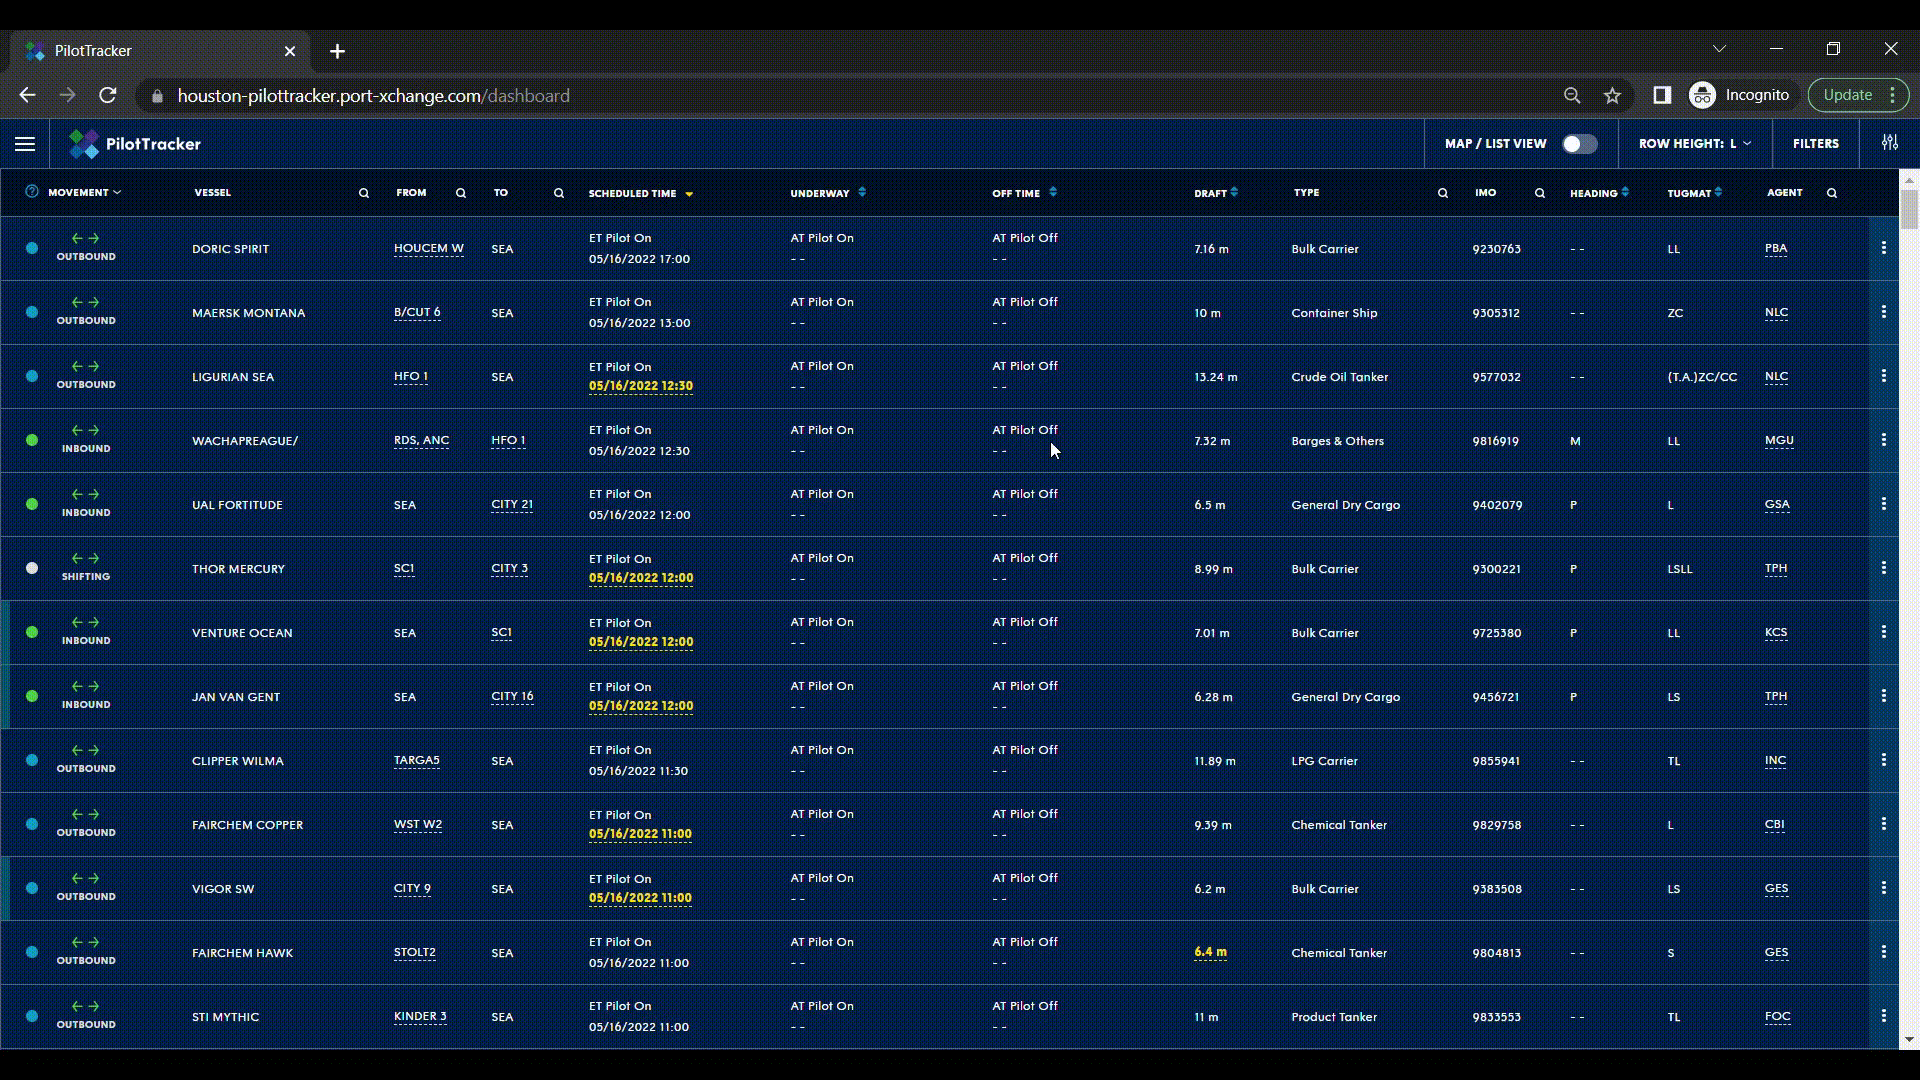Click the white status dot for THOR MERCURY
The image size is (1920, 1080).
[32, 568]
